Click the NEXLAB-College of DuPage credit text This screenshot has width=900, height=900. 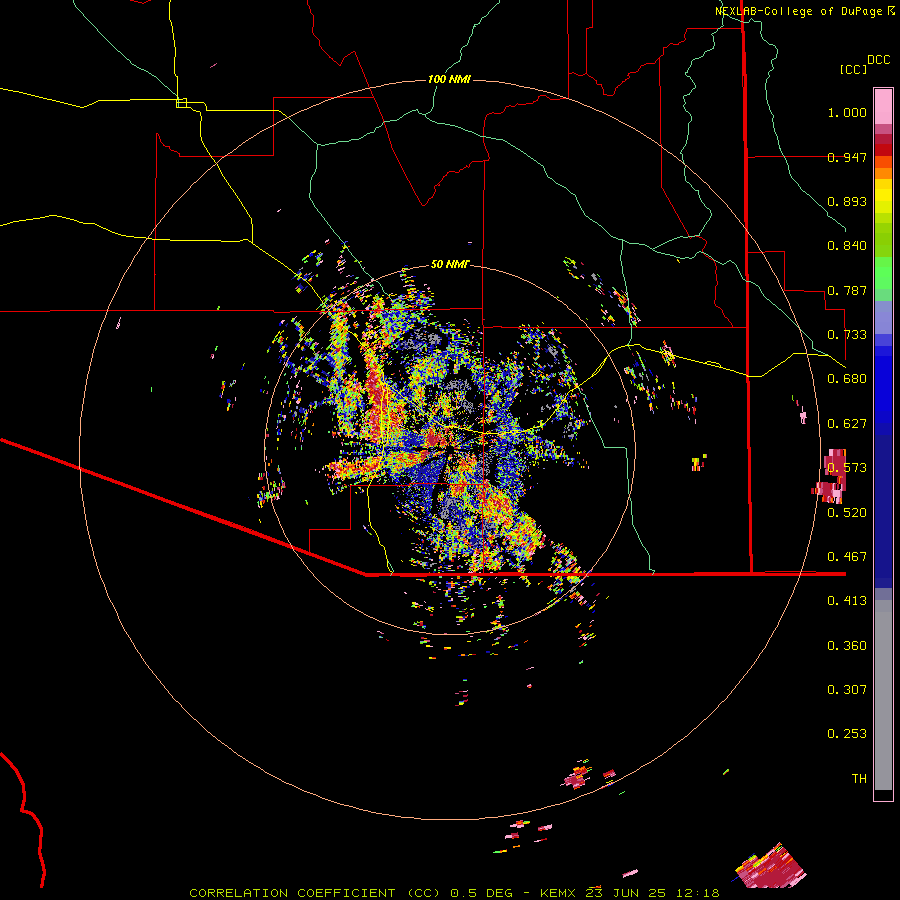pos(798,11)
